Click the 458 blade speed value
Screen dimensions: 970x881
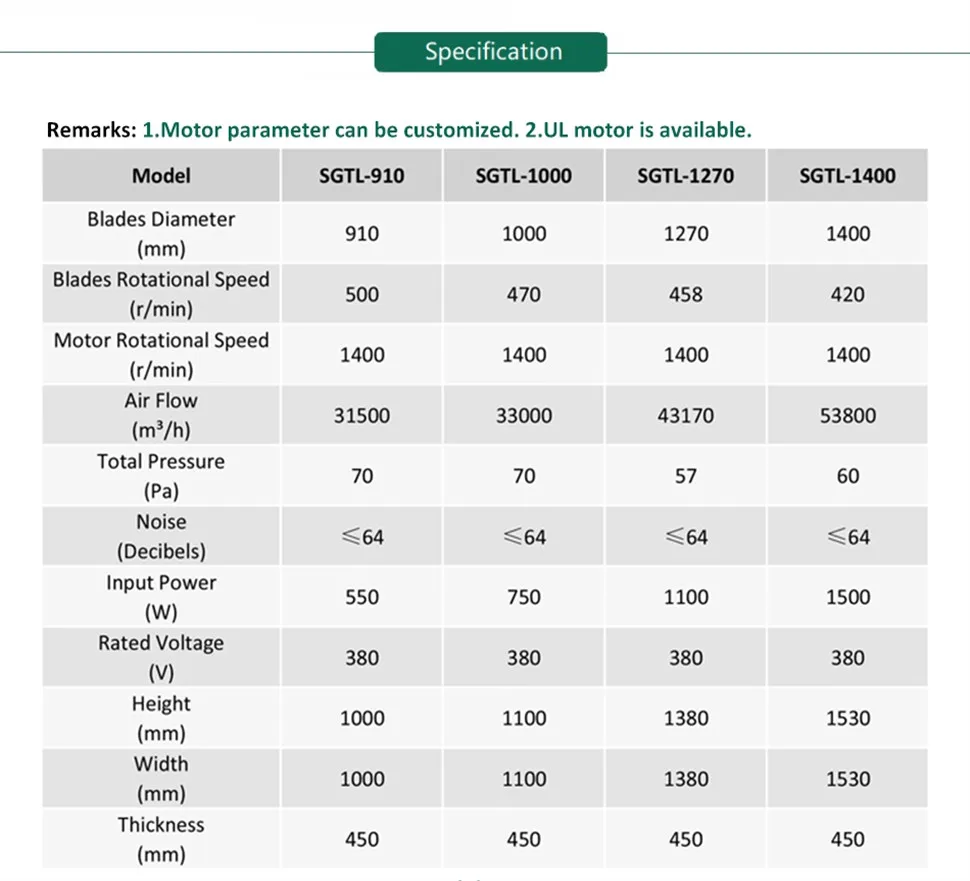[x=686, y=295]
